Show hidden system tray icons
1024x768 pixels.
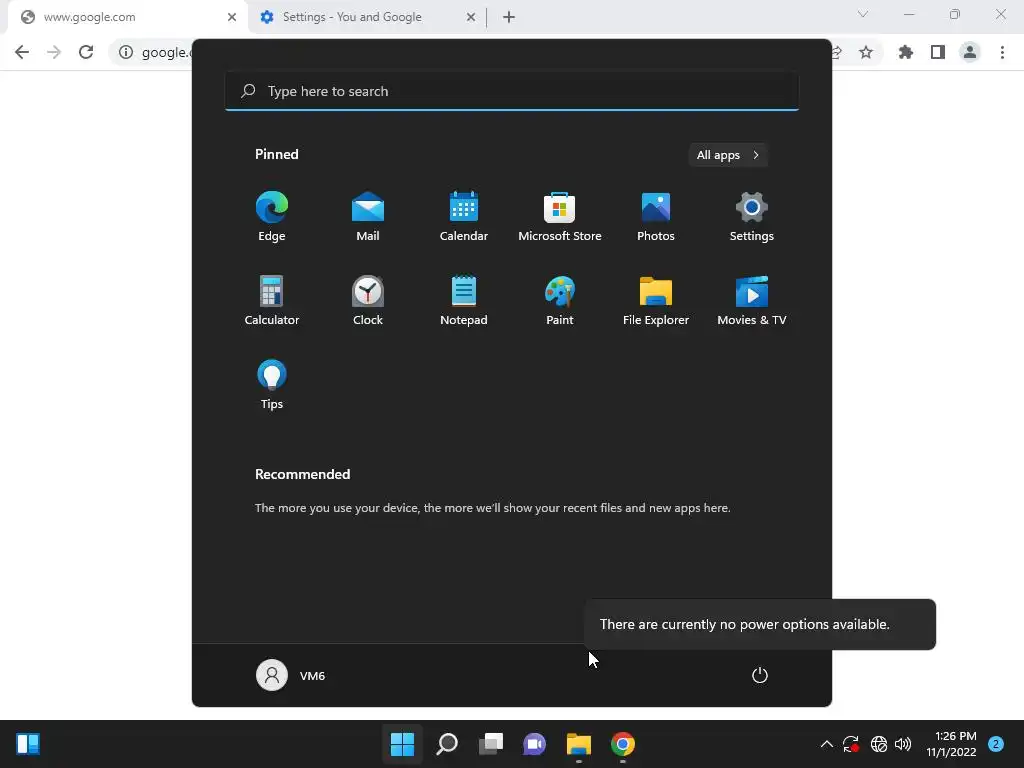[826, 744]
